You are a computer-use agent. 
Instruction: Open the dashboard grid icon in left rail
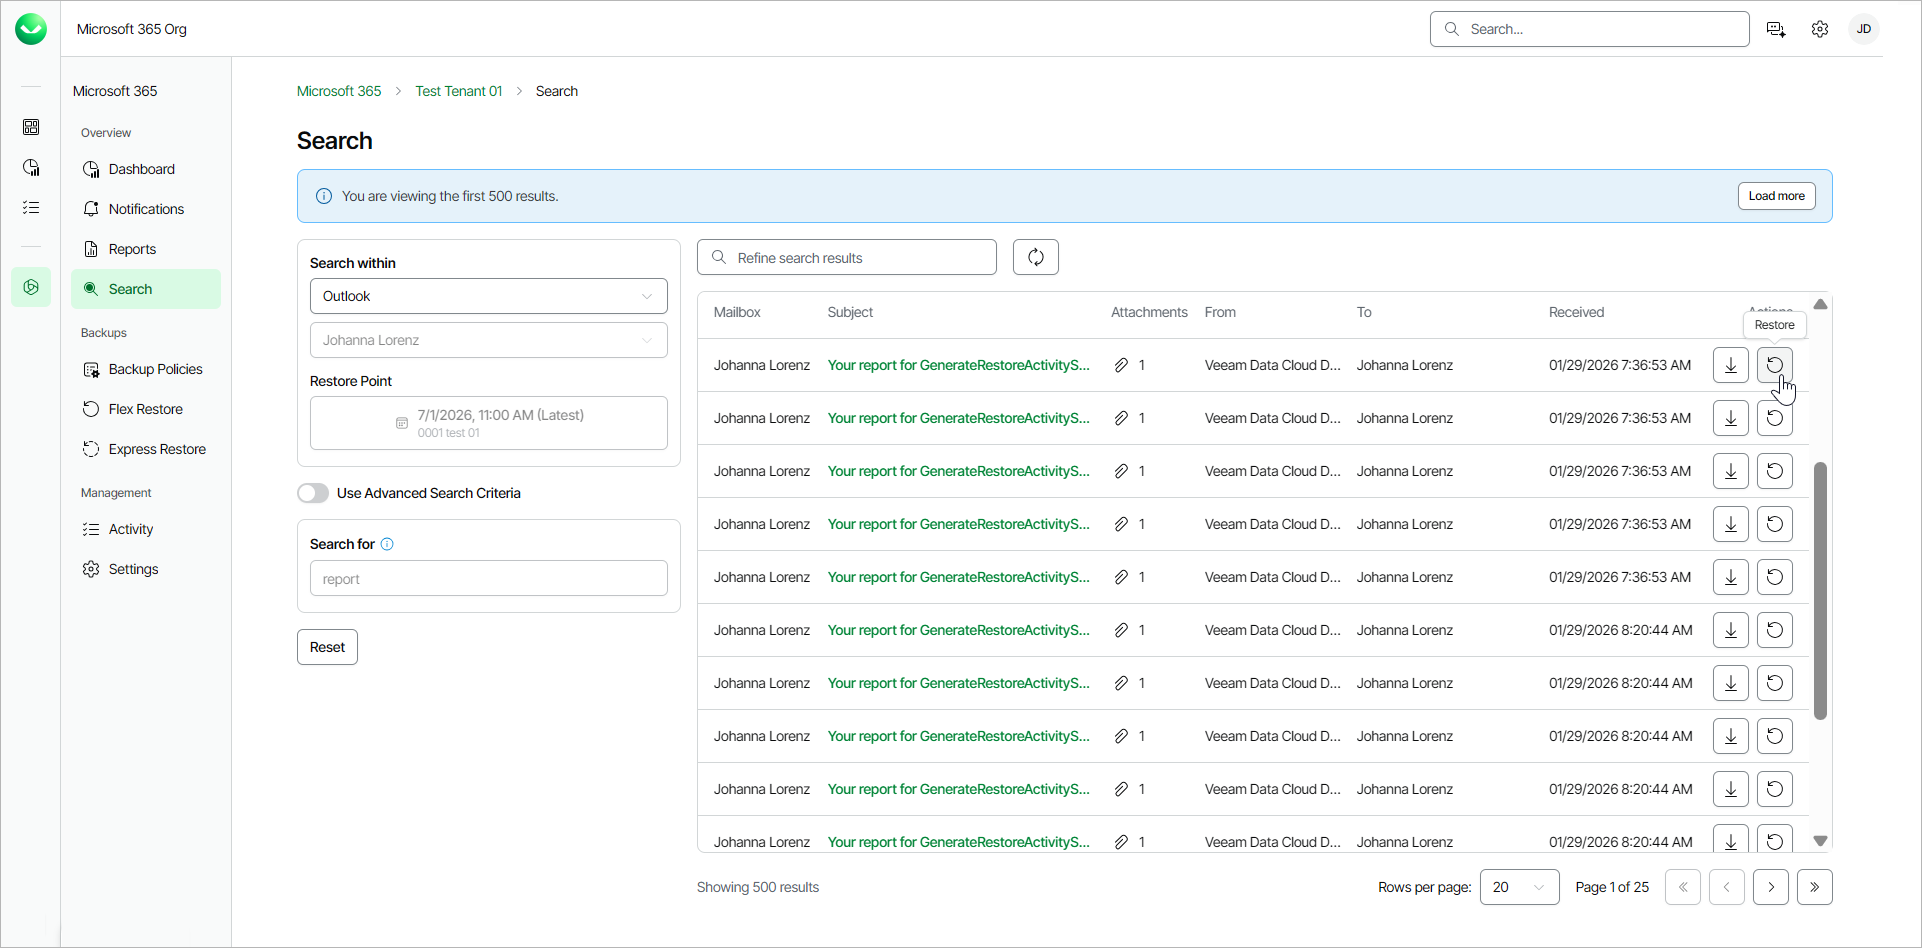coord(31,127)
